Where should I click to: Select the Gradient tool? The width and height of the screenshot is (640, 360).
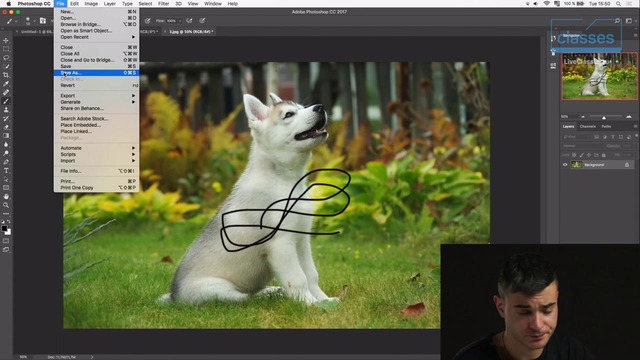coord(6,136)
